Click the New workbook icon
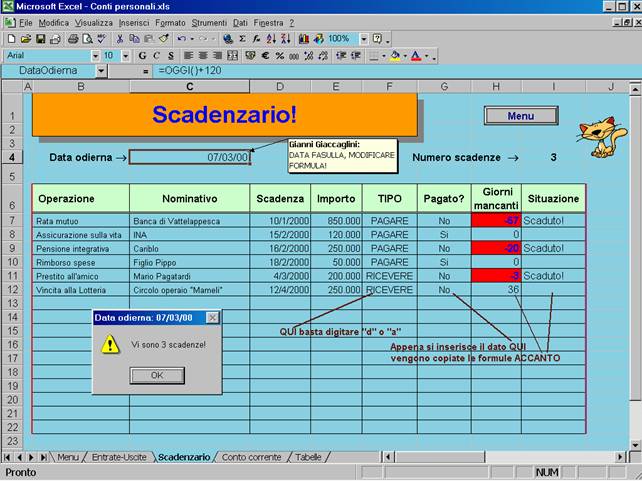The height and width of the screenshot is (481, 642). coord(11,39)
